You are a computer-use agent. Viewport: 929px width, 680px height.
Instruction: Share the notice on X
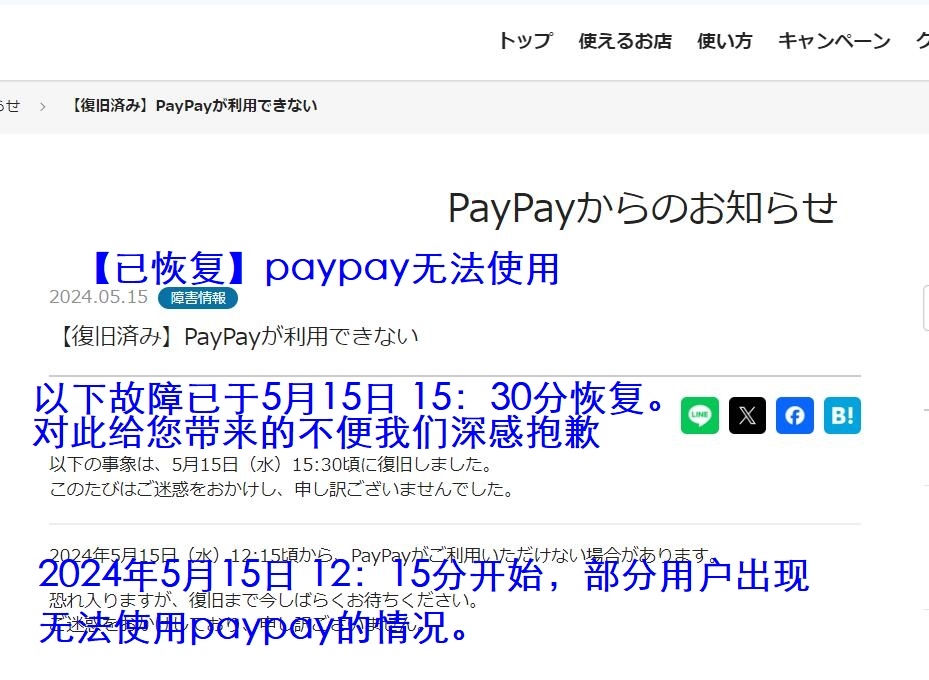point(747,415)
